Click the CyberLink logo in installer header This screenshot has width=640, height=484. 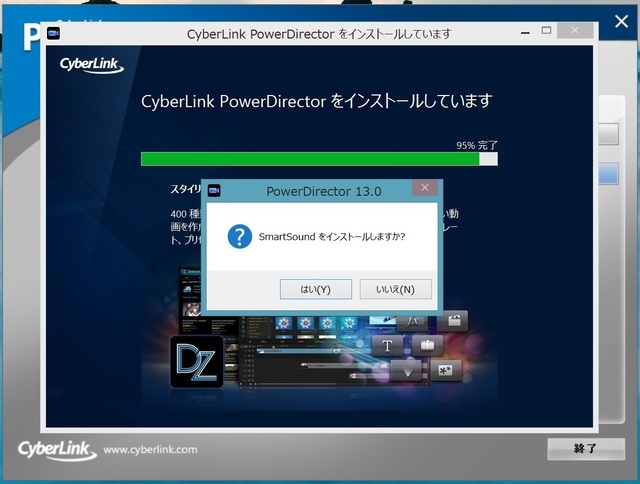(91, 65)
